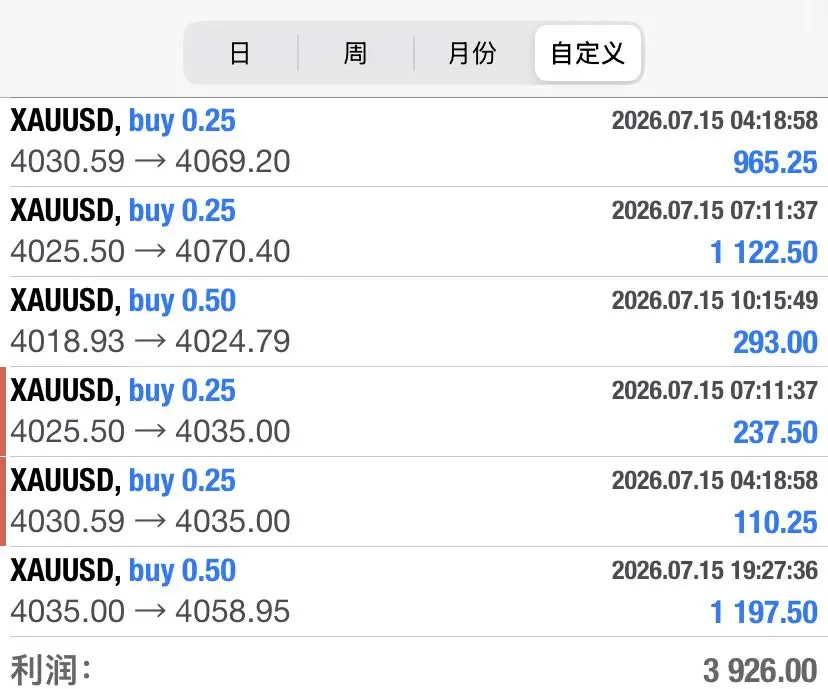Select the 自定义 custom tab

[x=588, y=53]
